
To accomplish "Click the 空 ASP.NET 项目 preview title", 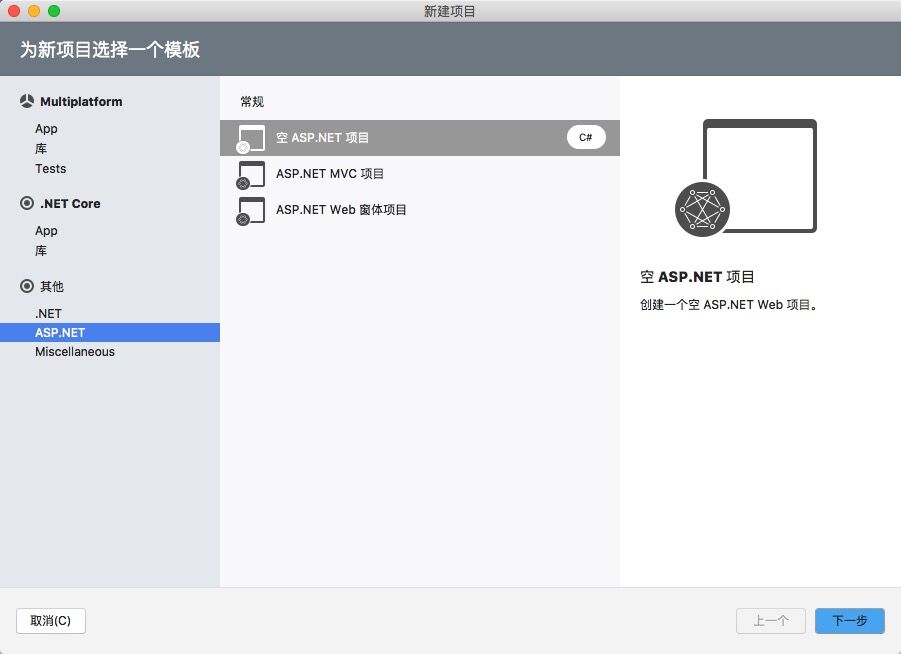I will point(697,277).
